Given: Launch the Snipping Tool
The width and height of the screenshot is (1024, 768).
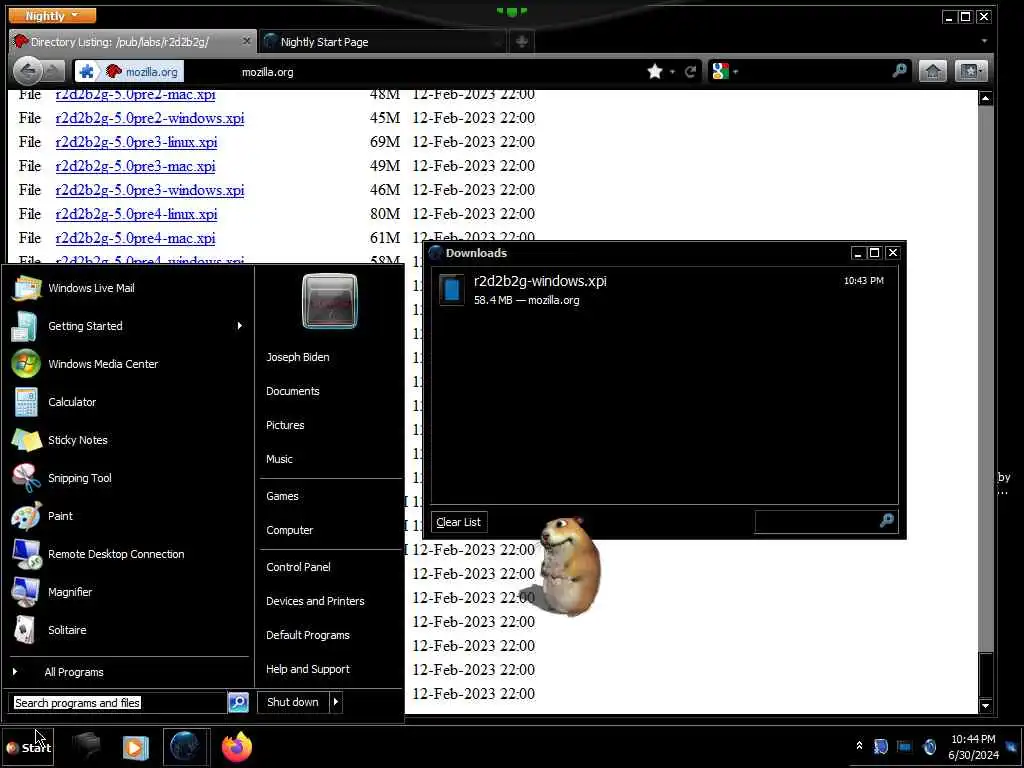Looking at the screenshot, I should 127,478.
